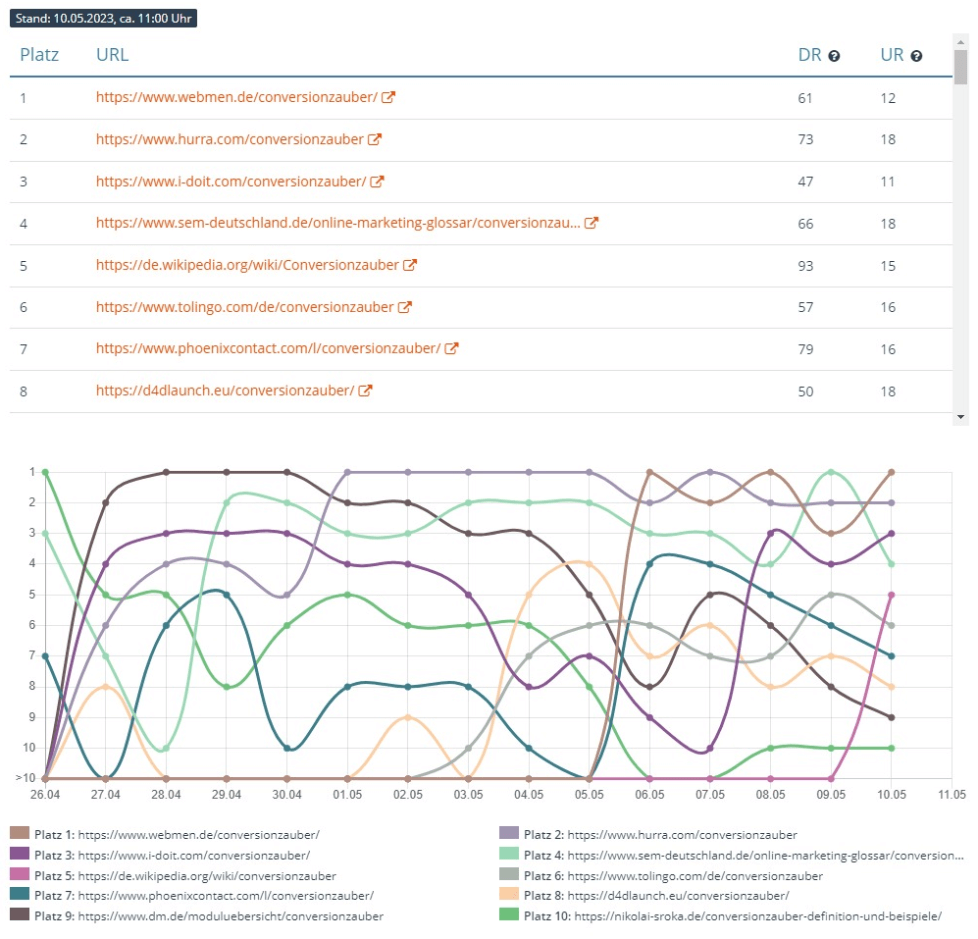This screenshot has width=978, height=939.
Task: Click the URL column header
Action: [x=112, y=55]
